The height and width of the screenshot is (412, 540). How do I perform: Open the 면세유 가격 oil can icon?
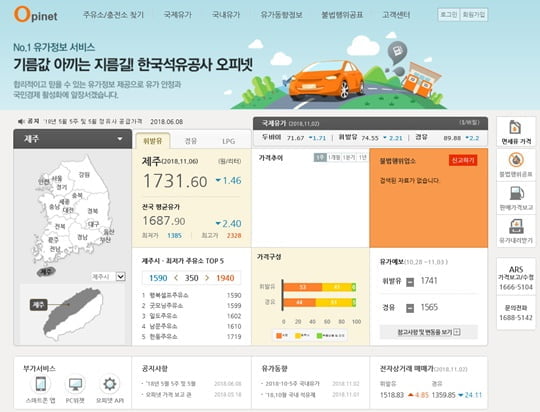point(516,127)
